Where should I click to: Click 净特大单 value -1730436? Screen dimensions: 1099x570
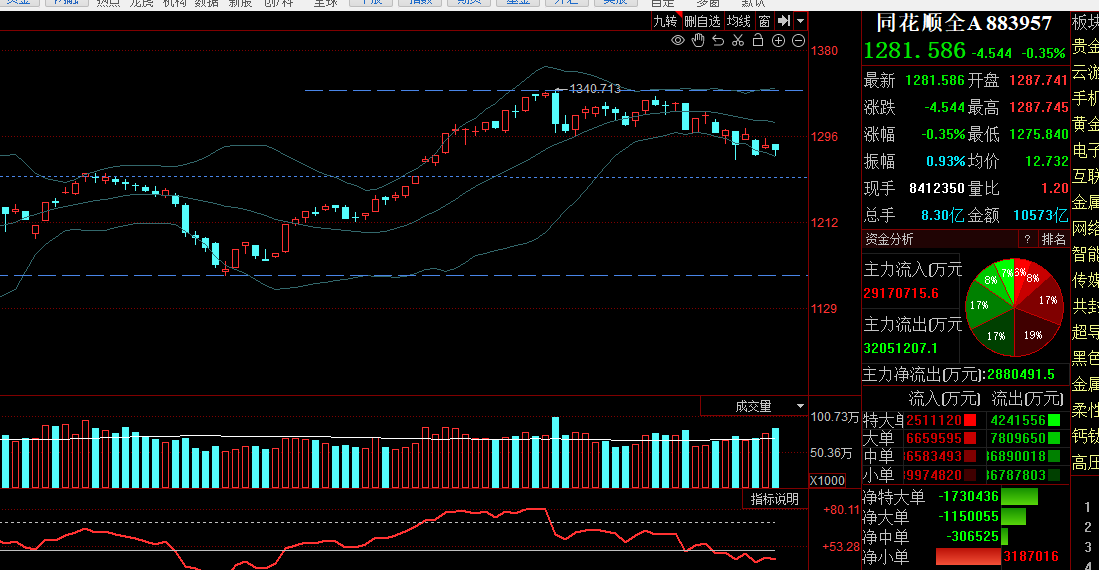coord(968,496)
